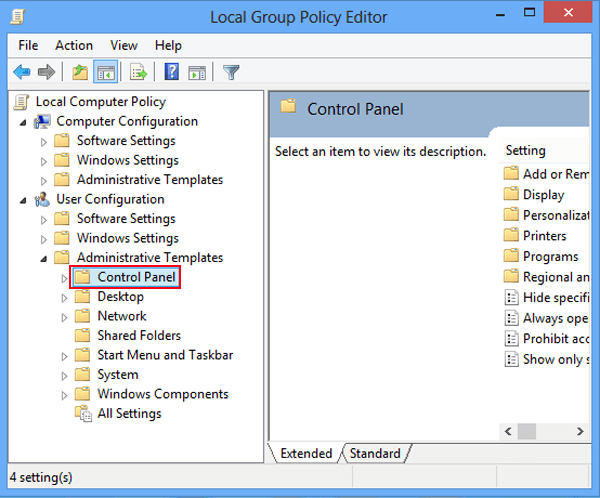Viewport: 600px width, 498px height.
Task: Expand the Control Panel tree node
Action: click(64, 278)
